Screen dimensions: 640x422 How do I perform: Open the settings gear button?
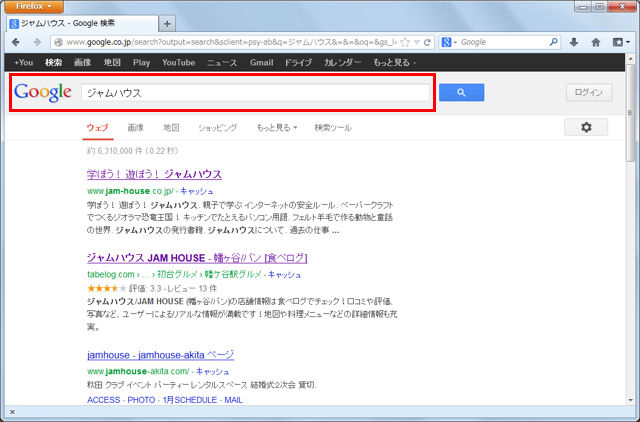tap(586, 127)
